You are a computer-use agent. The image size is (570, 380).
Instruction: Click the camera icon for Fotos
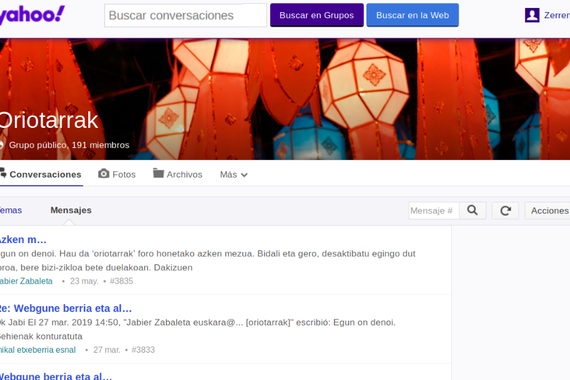pyautogui.click(x=104, y=174)
